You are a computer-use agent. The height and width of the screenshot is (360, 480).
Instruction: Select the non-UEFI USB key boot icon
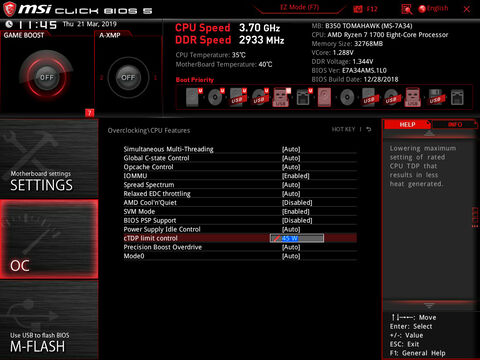pos(413,97)
